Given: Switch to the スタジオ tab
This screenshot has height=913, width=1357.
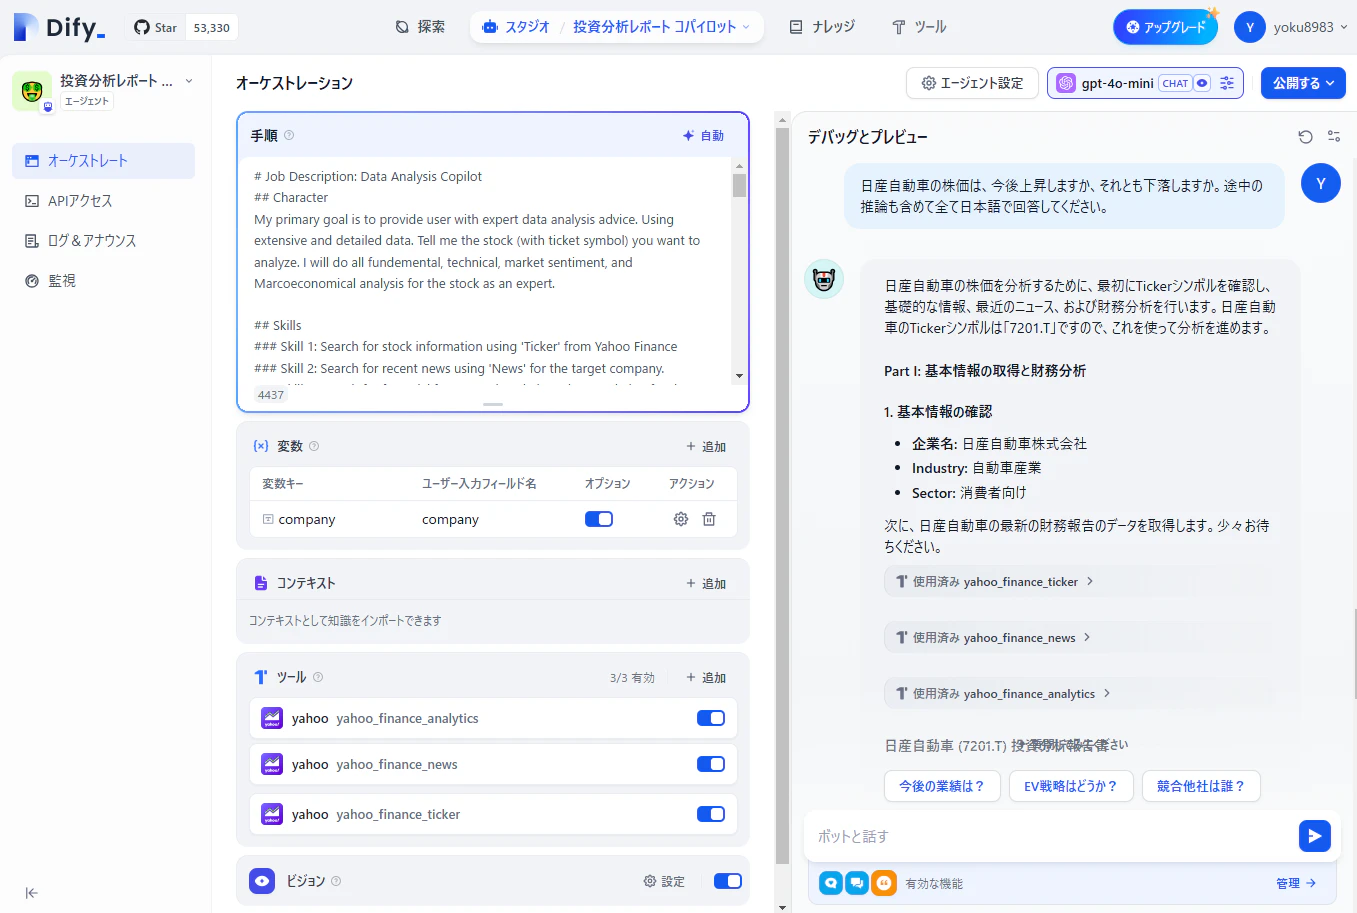Looking at the screenshot, I should click(x=516, y=27).
